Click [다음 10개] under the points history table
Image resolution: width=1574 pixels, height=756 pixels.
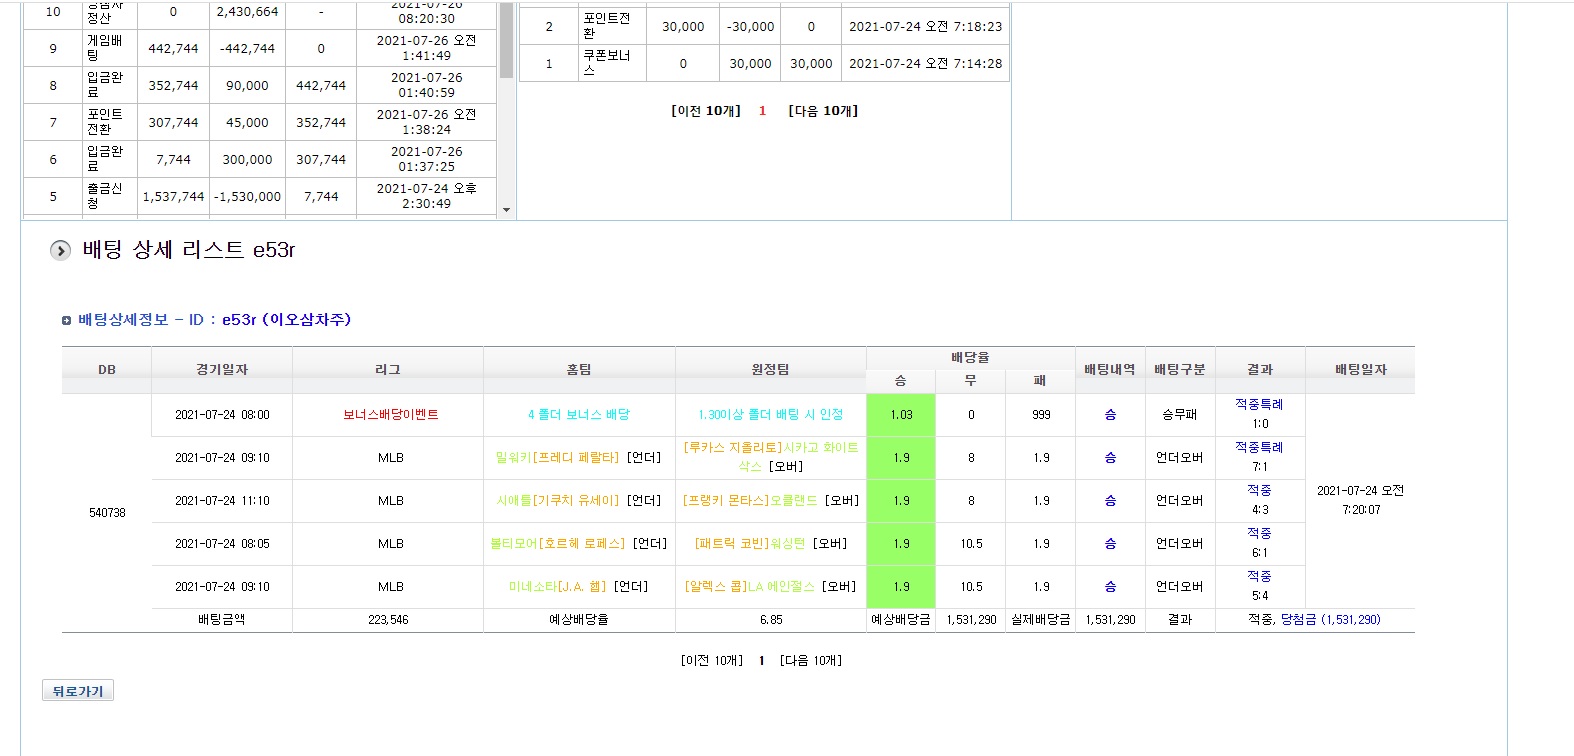coord(823,111)
